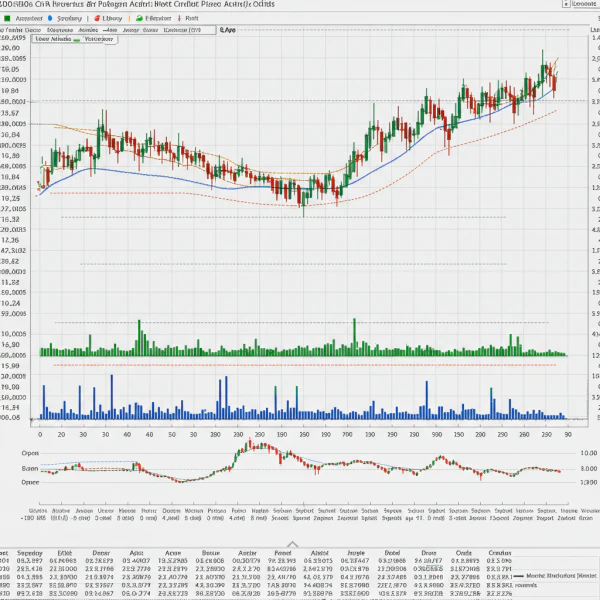This screenshot has height=600, width=600.
Task: Click the 'Decer' column header in data table
Action: 101,553
